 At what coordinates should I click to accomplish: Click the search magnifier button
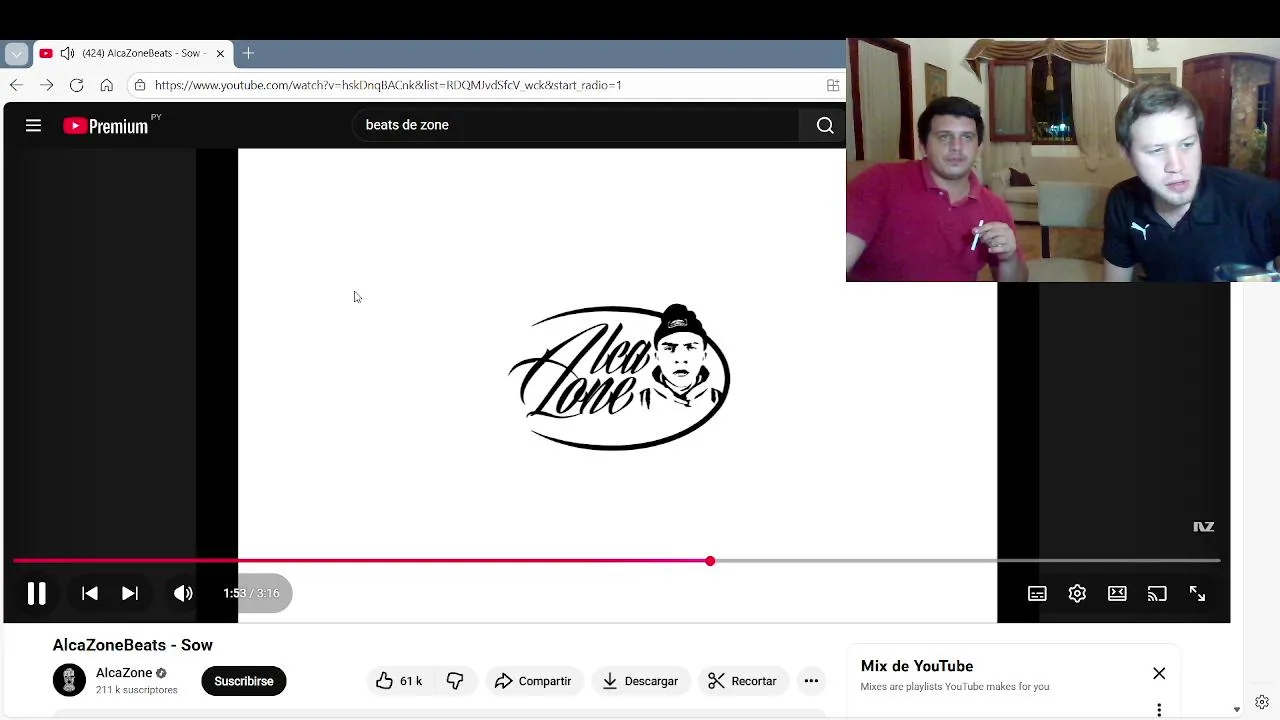pyautogui.click(x=825, y=125)
